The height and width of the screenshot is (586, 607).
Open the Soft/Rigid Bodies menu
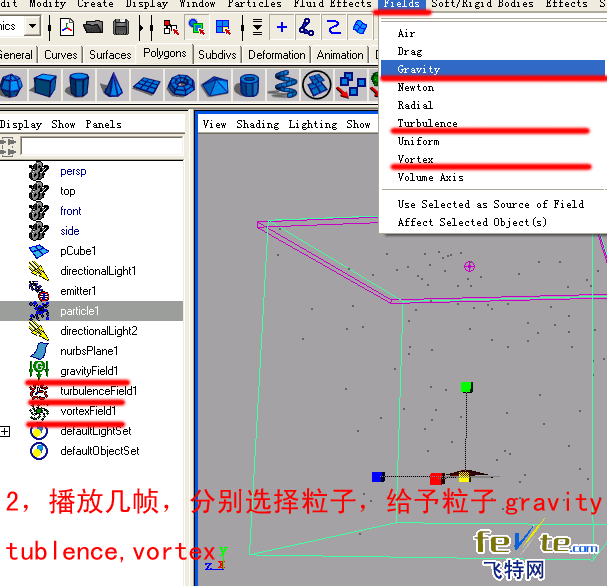(482, 4)
